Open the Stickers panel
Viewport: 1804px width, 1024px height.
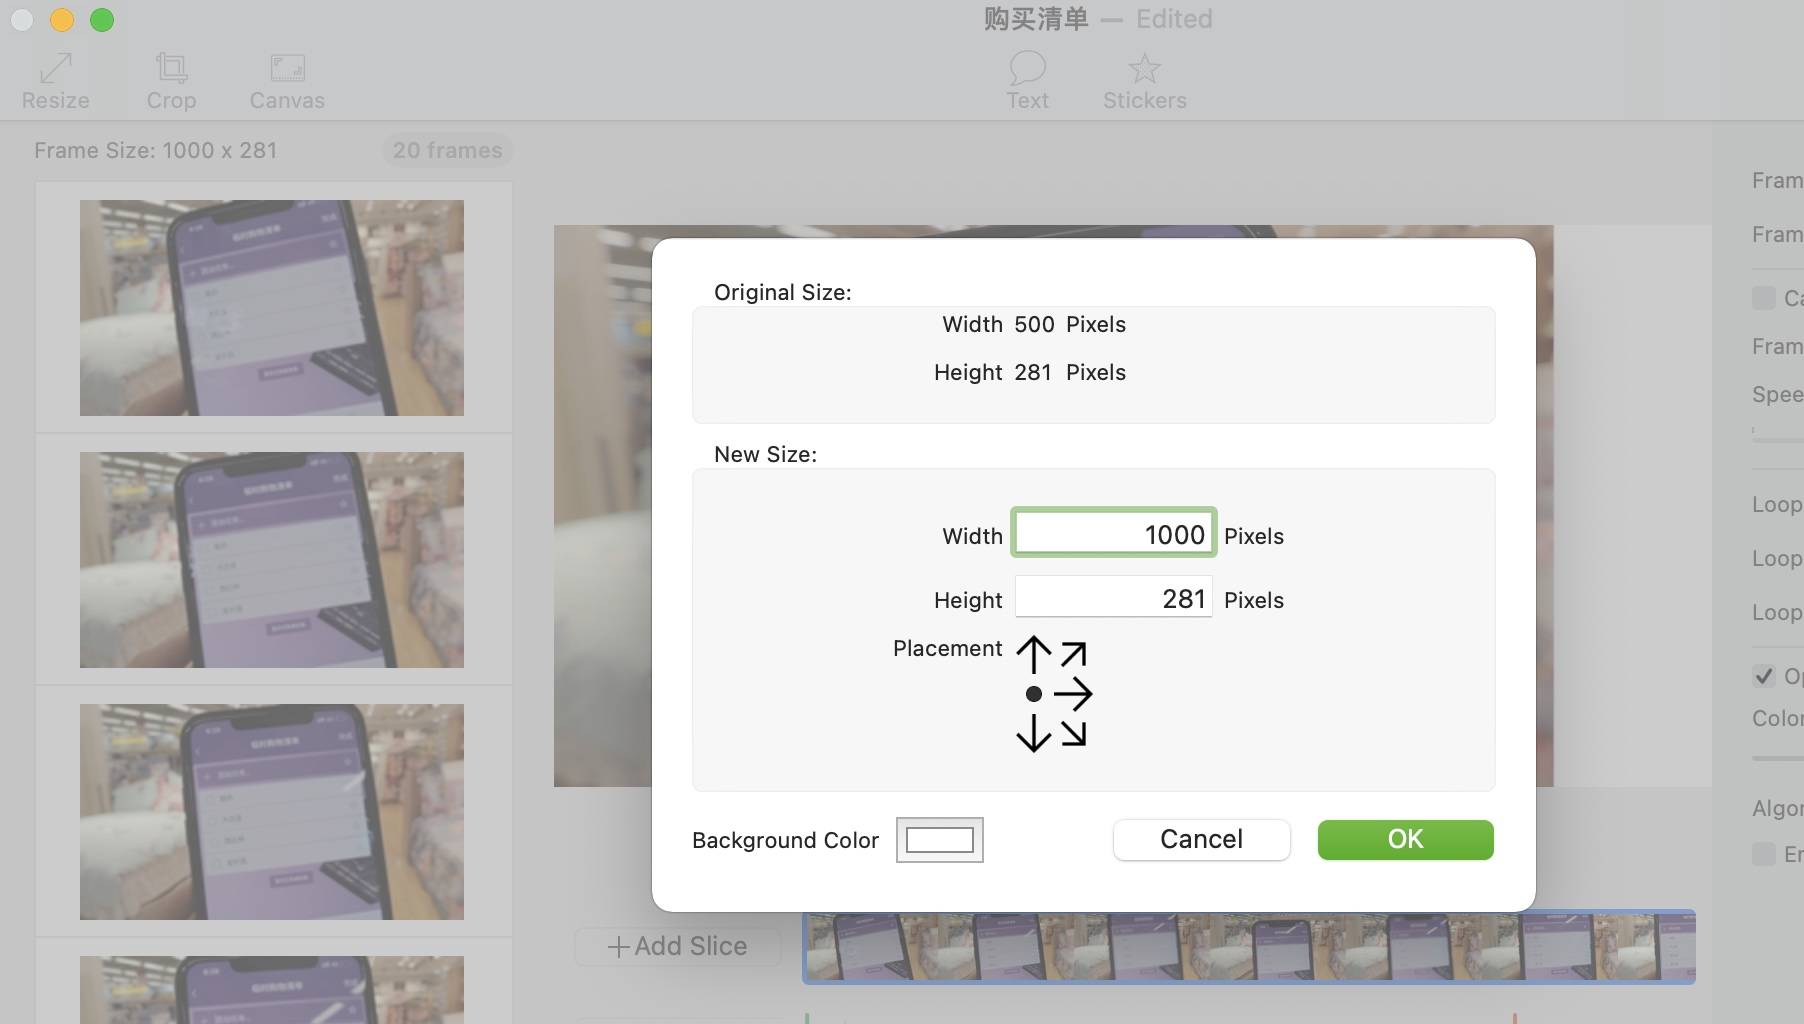pos(1144,80)
